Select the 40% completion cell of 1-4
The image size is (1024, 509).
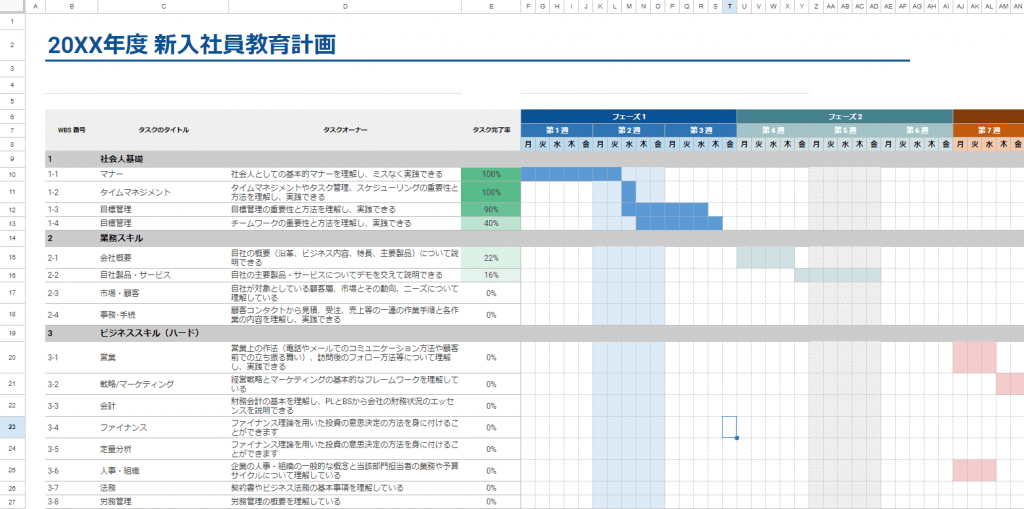tap(491, 223)
